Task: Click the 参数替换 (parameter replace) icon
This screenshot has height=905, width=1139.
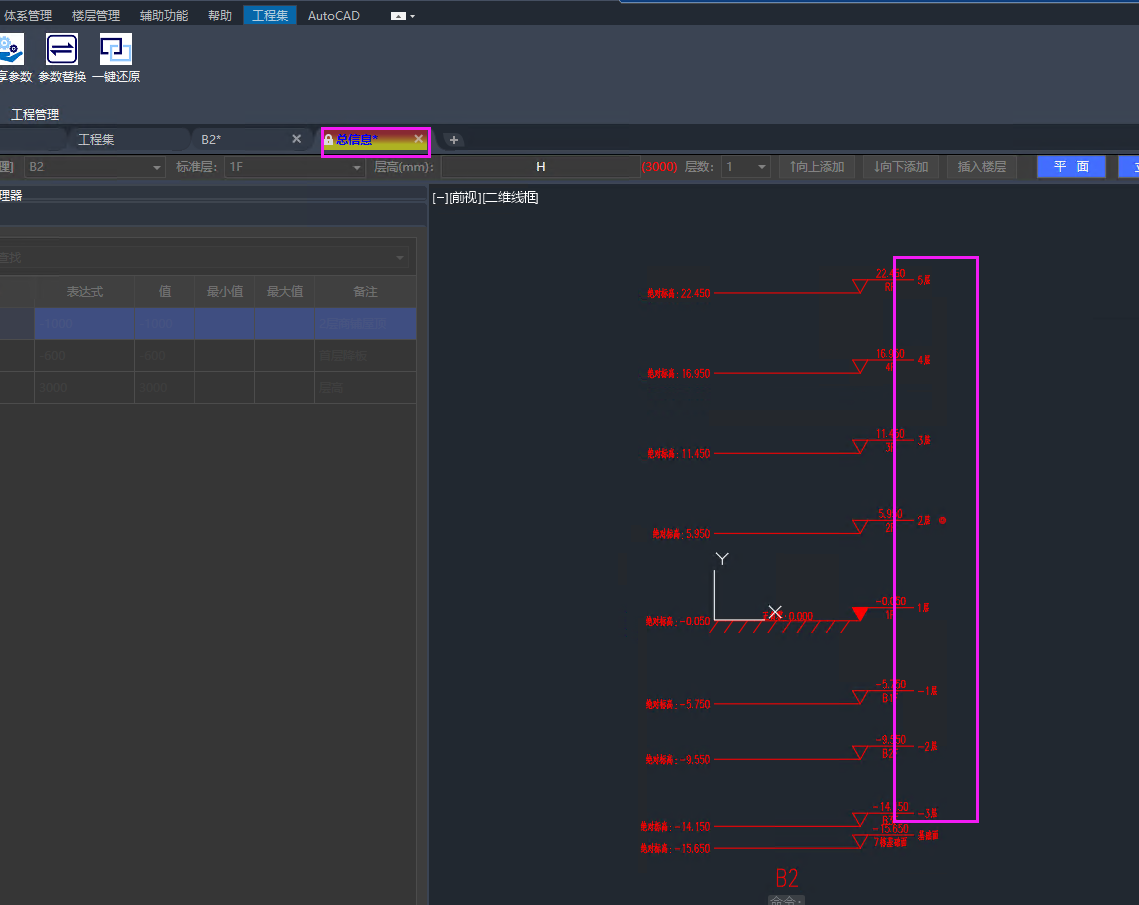Action: (x=62, y=49)
